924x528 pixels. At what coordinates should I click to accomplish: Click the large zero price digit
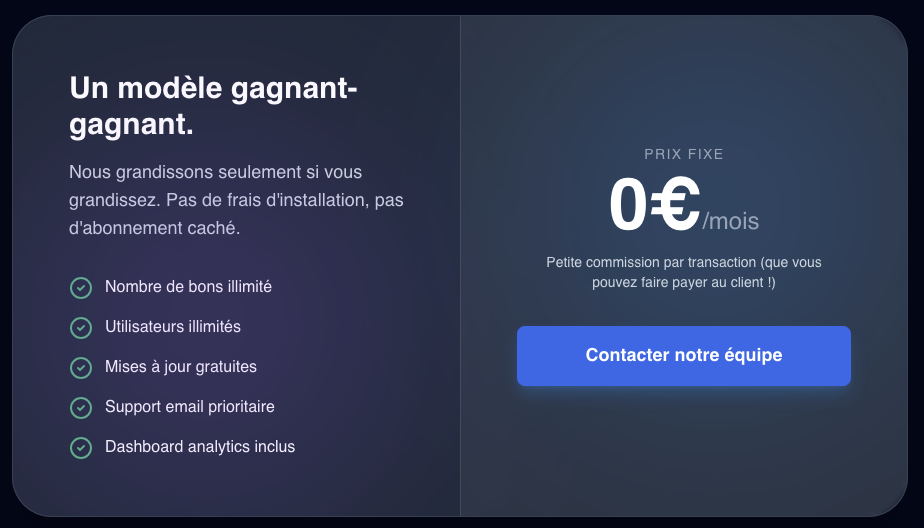[628, 205]
